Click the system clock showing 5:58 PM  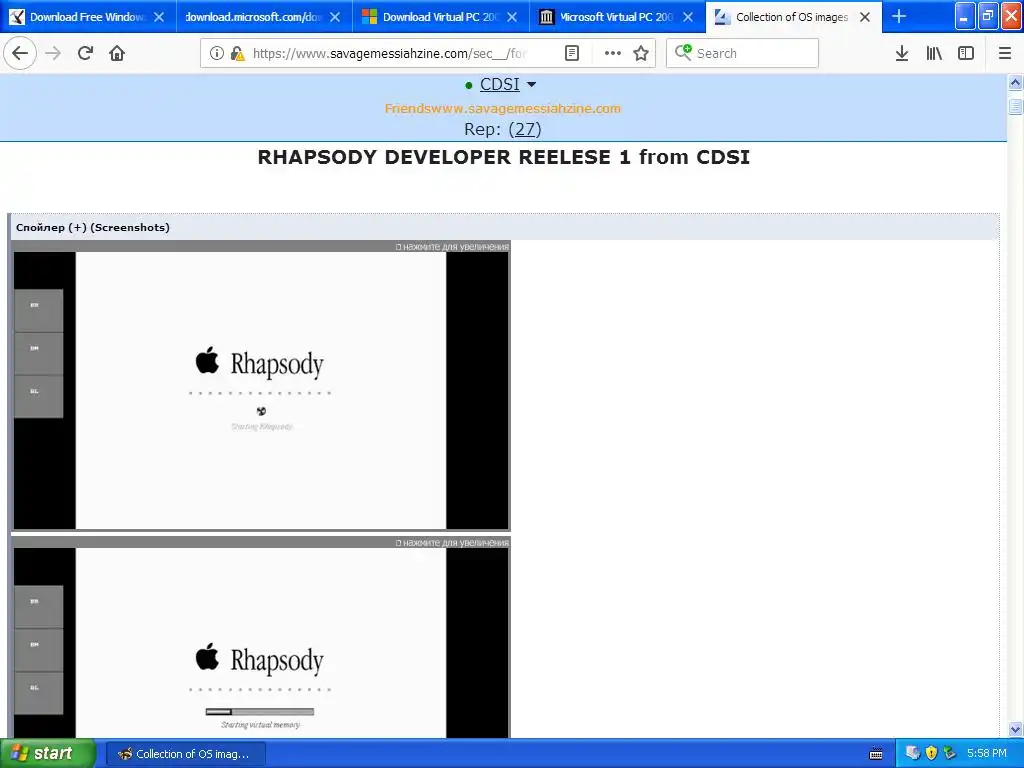987,753
